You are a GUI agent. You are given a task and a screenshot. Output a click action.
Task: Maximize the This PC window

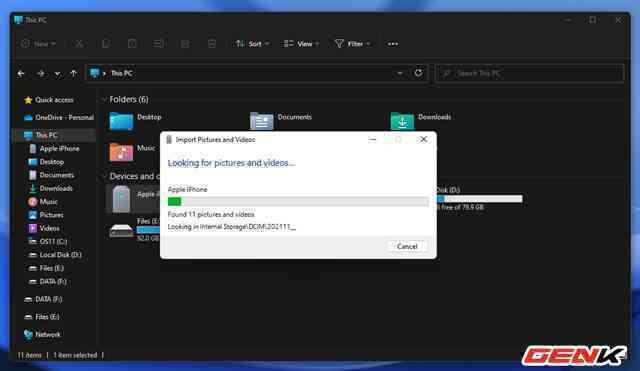[x=593, y=20]
